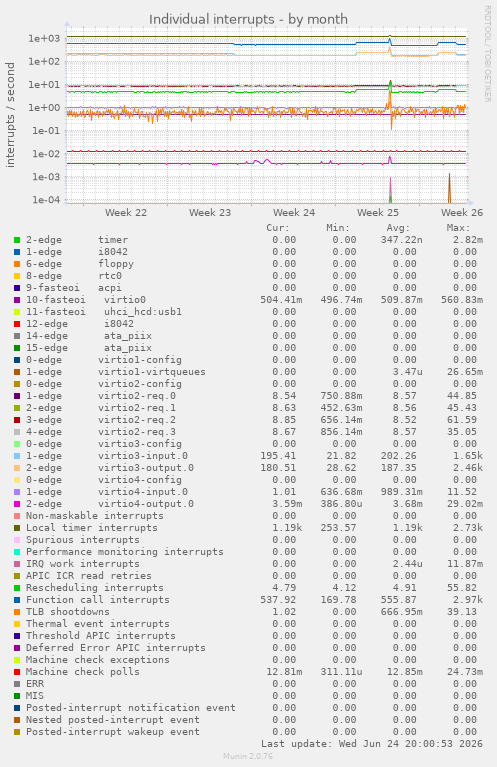Image resolution: width=497 pixels, height=767 pixels.
Task: Click the orange floppy legend swatch
Action: [x=17, y=264]
